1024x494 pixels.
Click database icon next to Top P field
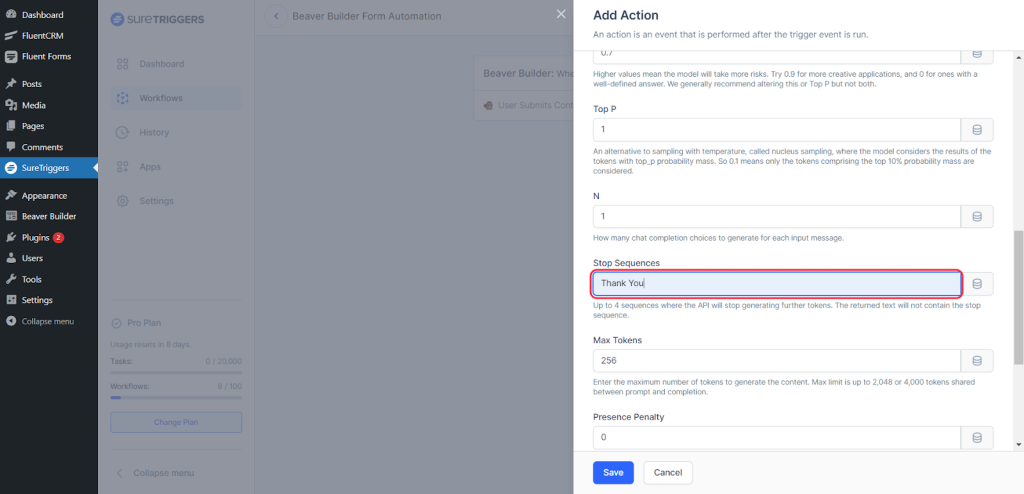[x=977, y=130]
